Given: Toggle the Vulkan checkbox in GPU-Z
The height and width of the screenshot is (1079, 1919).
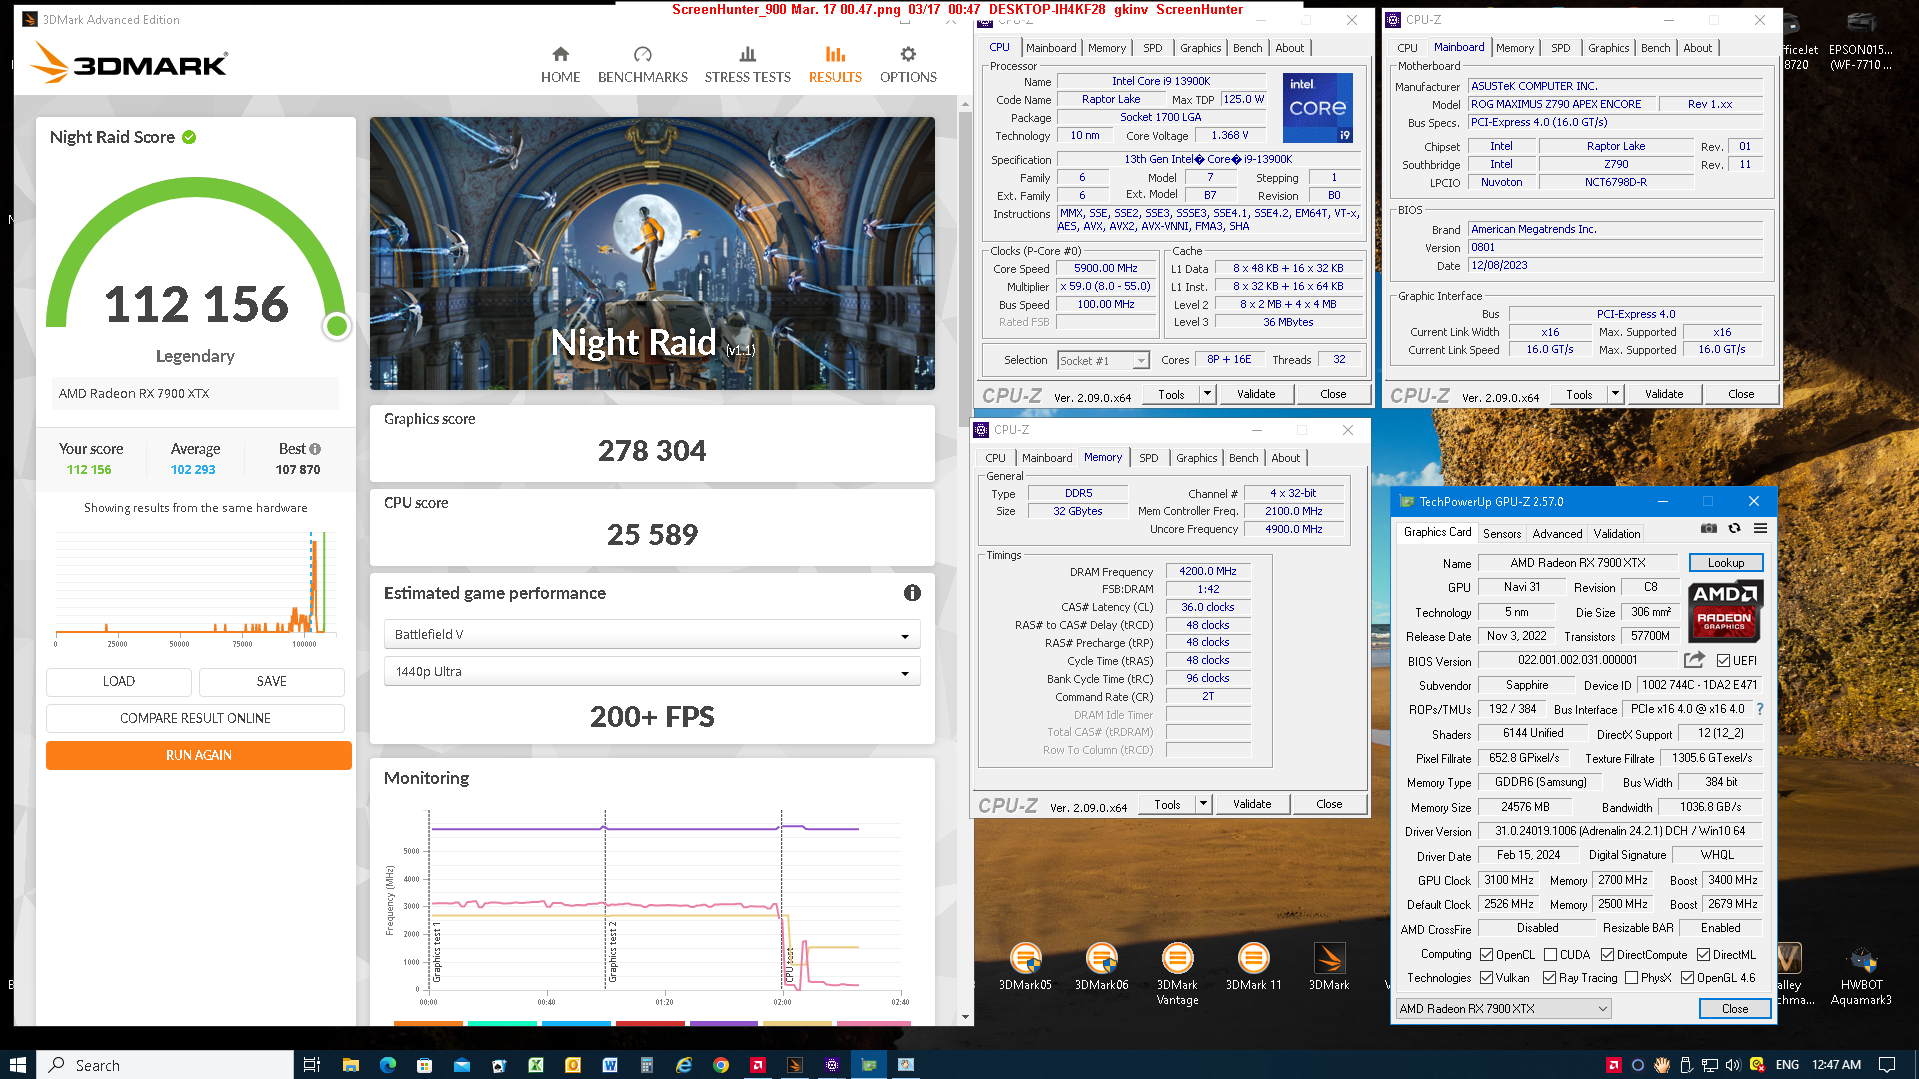Looking at the screenshot, I should pos(1486,978).
